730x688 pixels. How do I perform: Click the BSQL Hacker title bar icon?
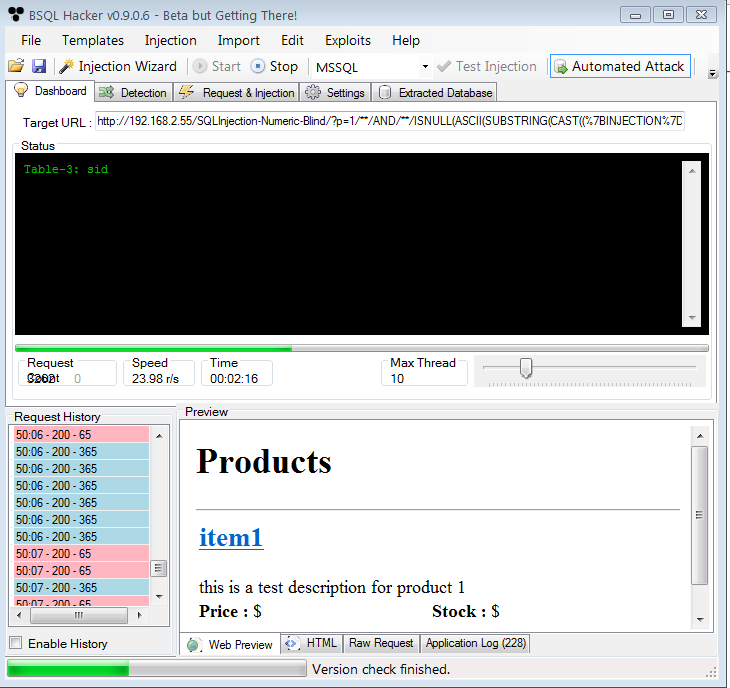click(x=16, y=15)
